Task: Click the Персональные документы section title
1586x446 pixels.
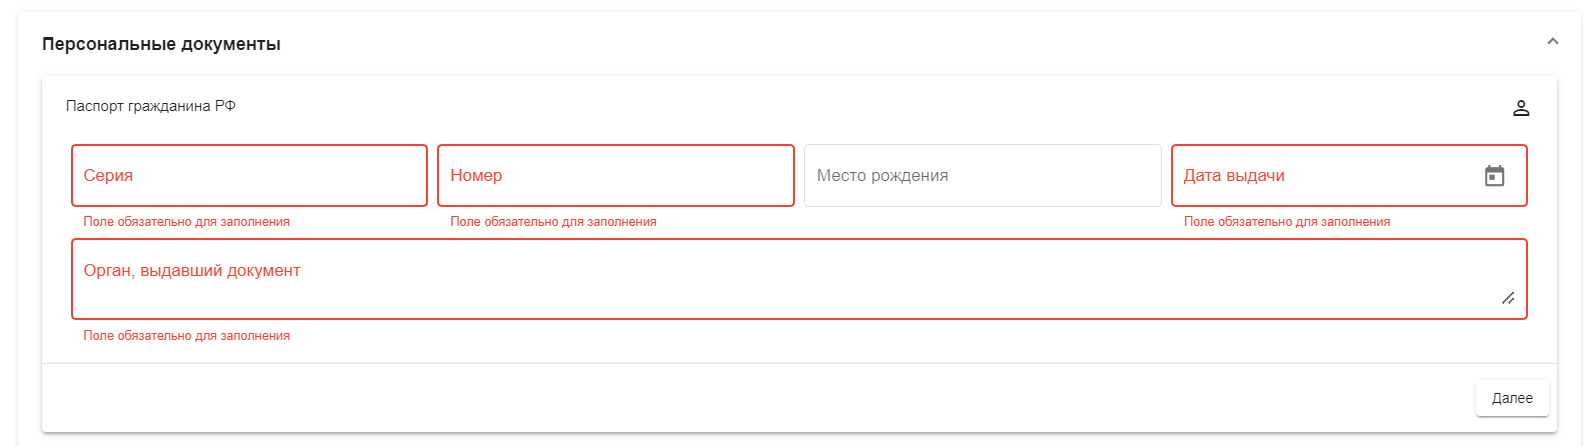Action: (x=161, y=44)
